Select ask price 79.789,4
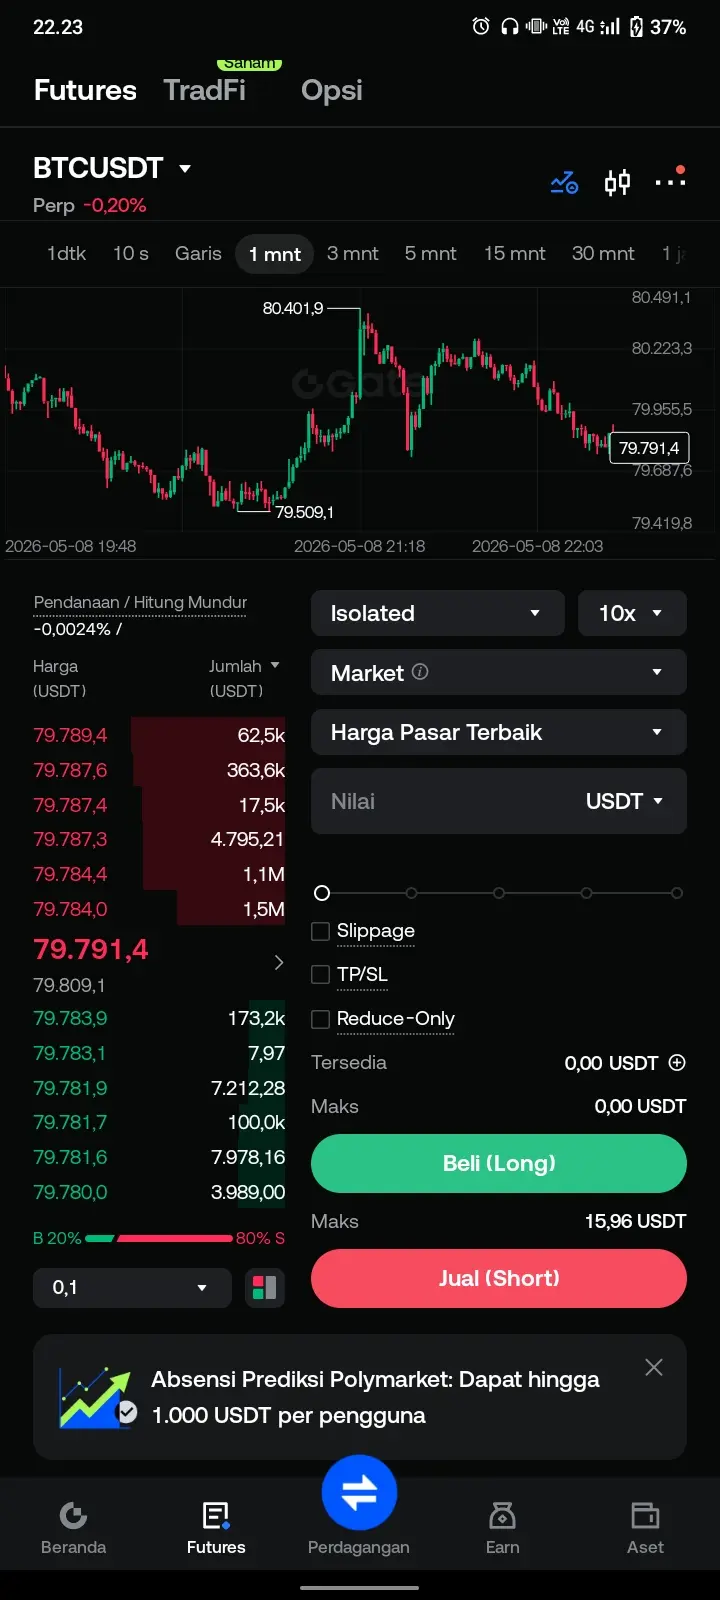The width and height of the screenshot is (720, 1600). pyautogui.click(x=70, y=735)
